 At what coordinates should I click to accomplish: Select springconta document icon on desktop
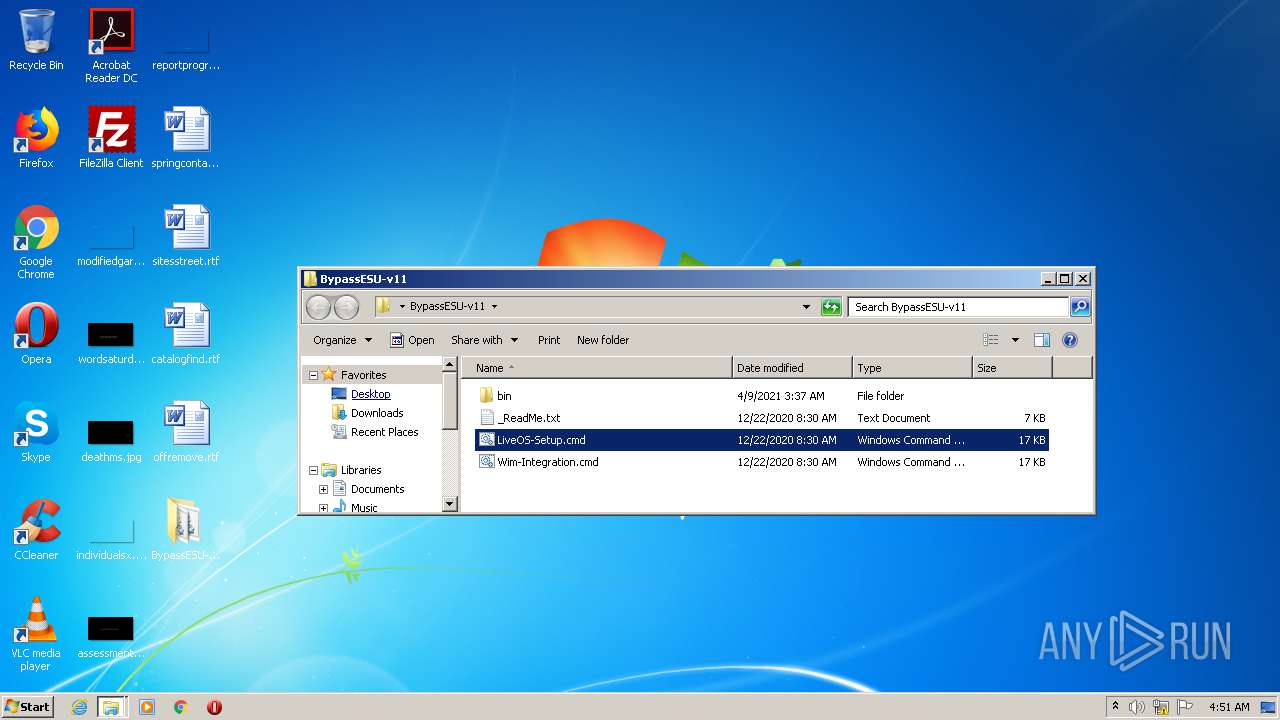(x=186, y=138)
